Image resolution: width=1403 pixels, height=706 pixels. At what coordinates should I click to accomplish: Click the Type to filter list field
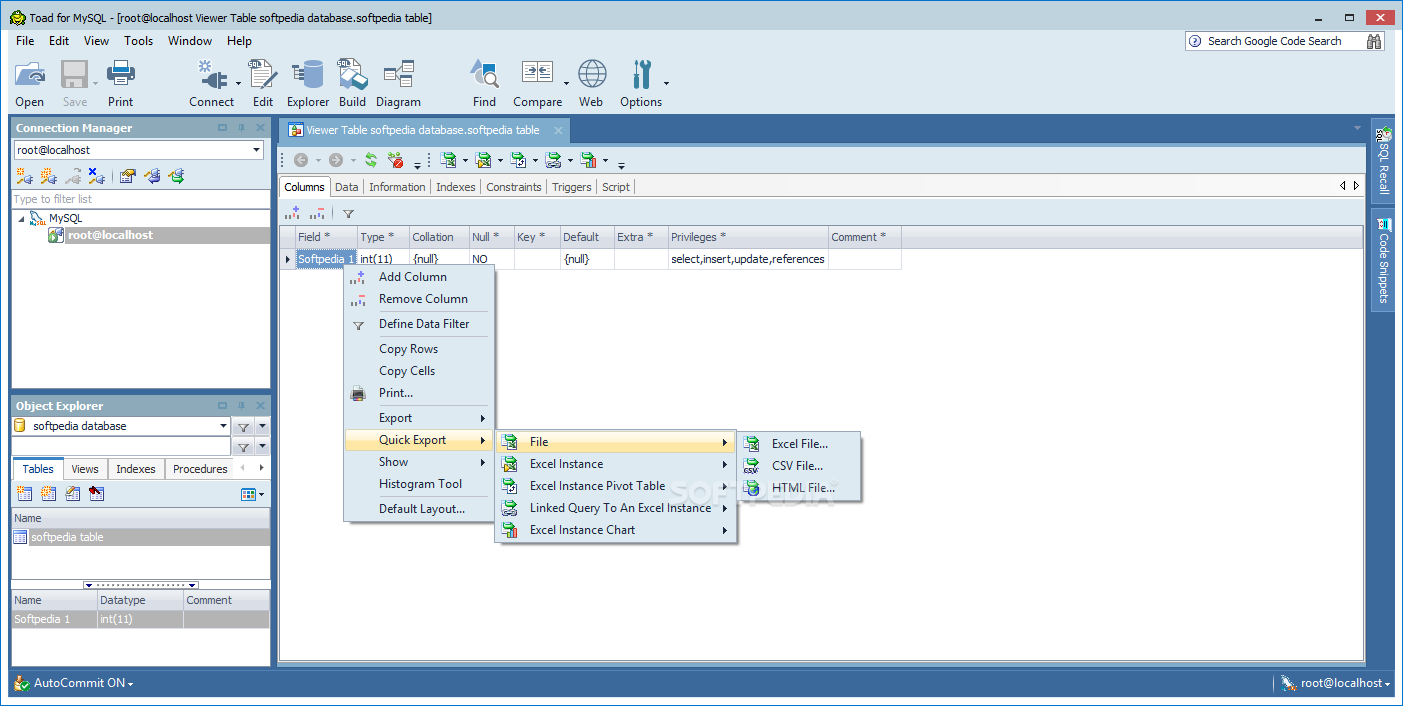(140, 199)
